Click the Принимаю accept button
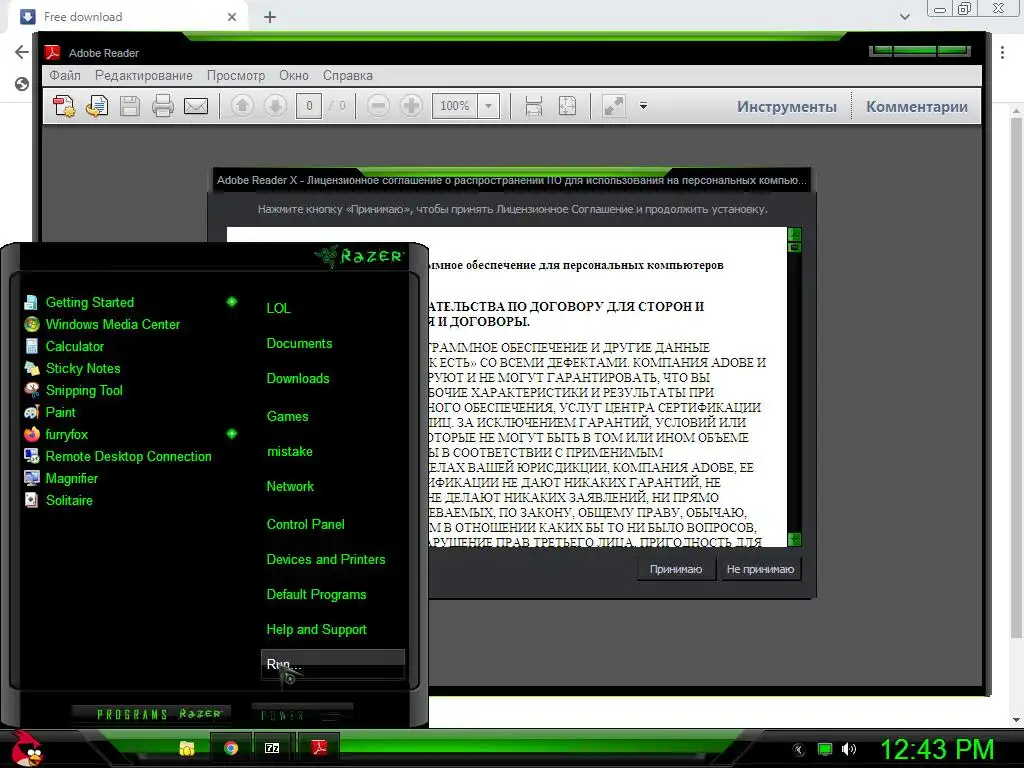This screenshot has height=768, width=1024. click(x=676, y=569)
